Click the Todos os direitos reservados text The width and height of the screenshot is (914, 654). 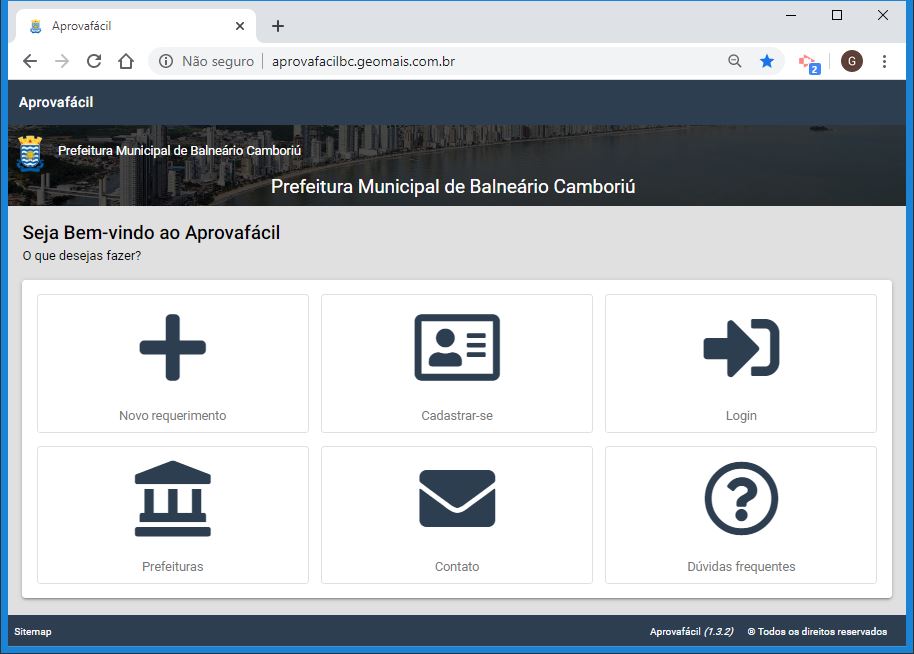(x=817, y=631)
